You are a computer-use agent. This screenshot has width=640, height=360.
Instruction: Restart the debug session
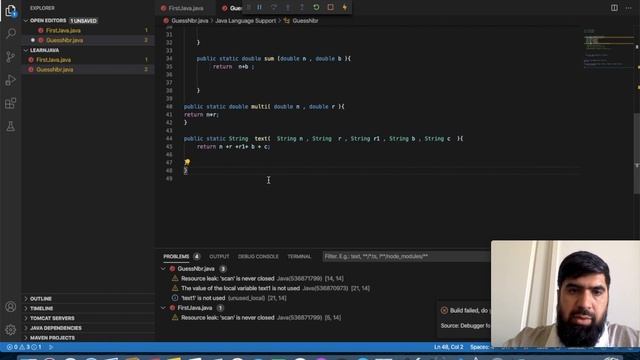pyautogui.click(x=316, y=7)
